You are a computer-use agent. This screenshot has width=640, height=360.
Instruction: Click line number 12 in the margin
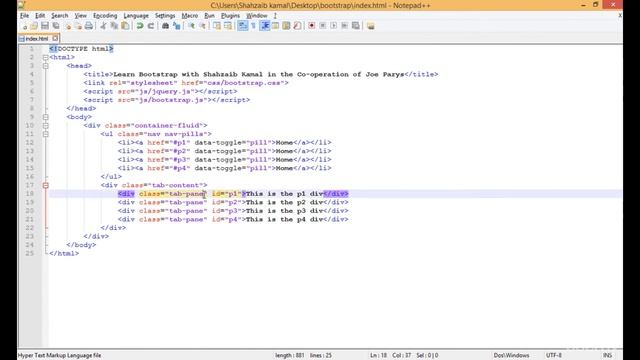point(29,143)
